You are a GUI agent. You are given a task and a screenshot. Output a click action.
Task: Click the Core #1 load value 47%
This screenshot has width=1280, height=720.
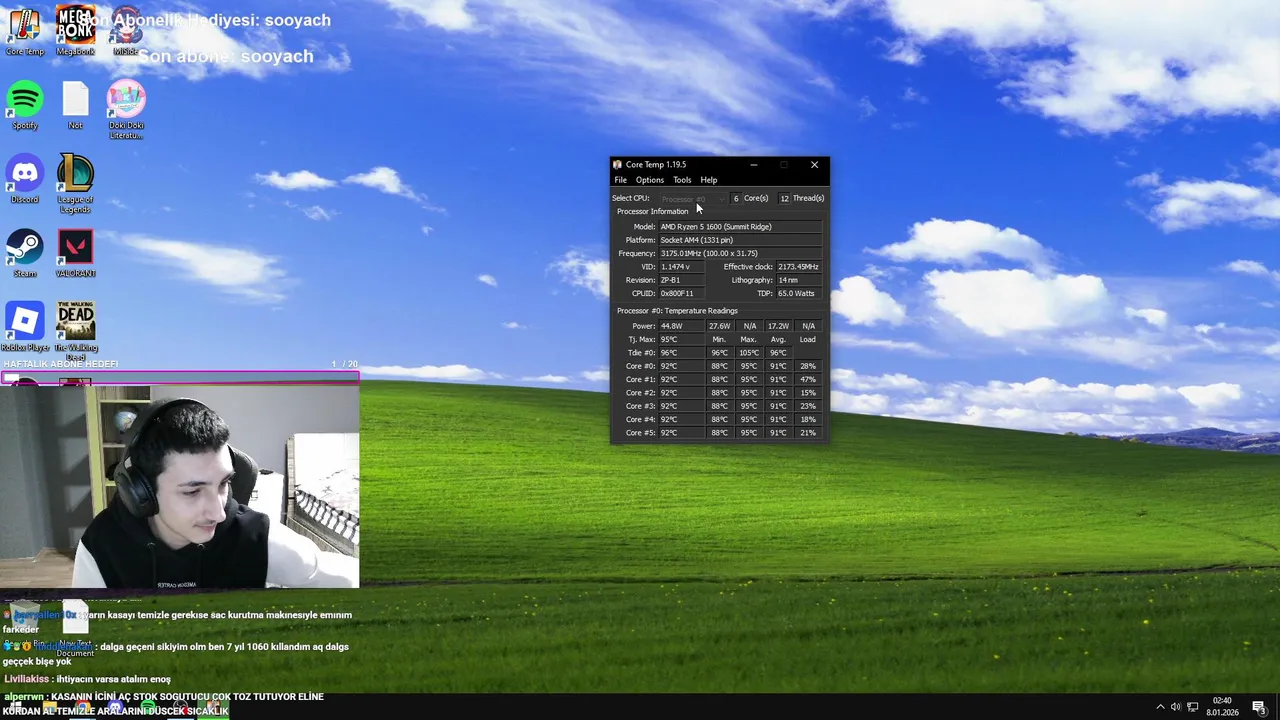coord(808,379)
